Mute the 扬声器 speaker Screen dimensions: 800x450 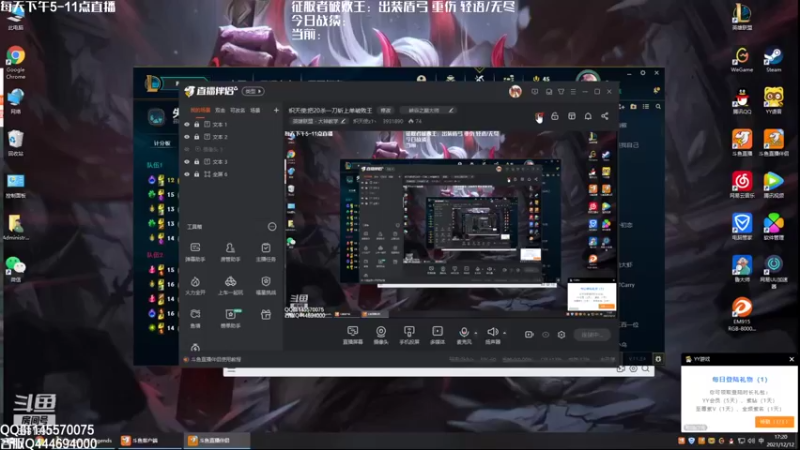pos(492,335)
